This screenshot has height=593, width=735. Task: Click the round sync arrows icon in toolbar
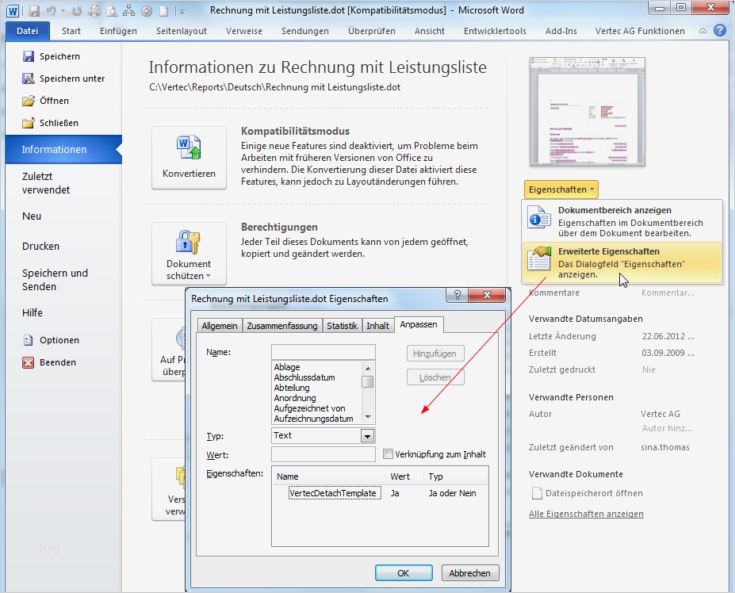(147, 11)
